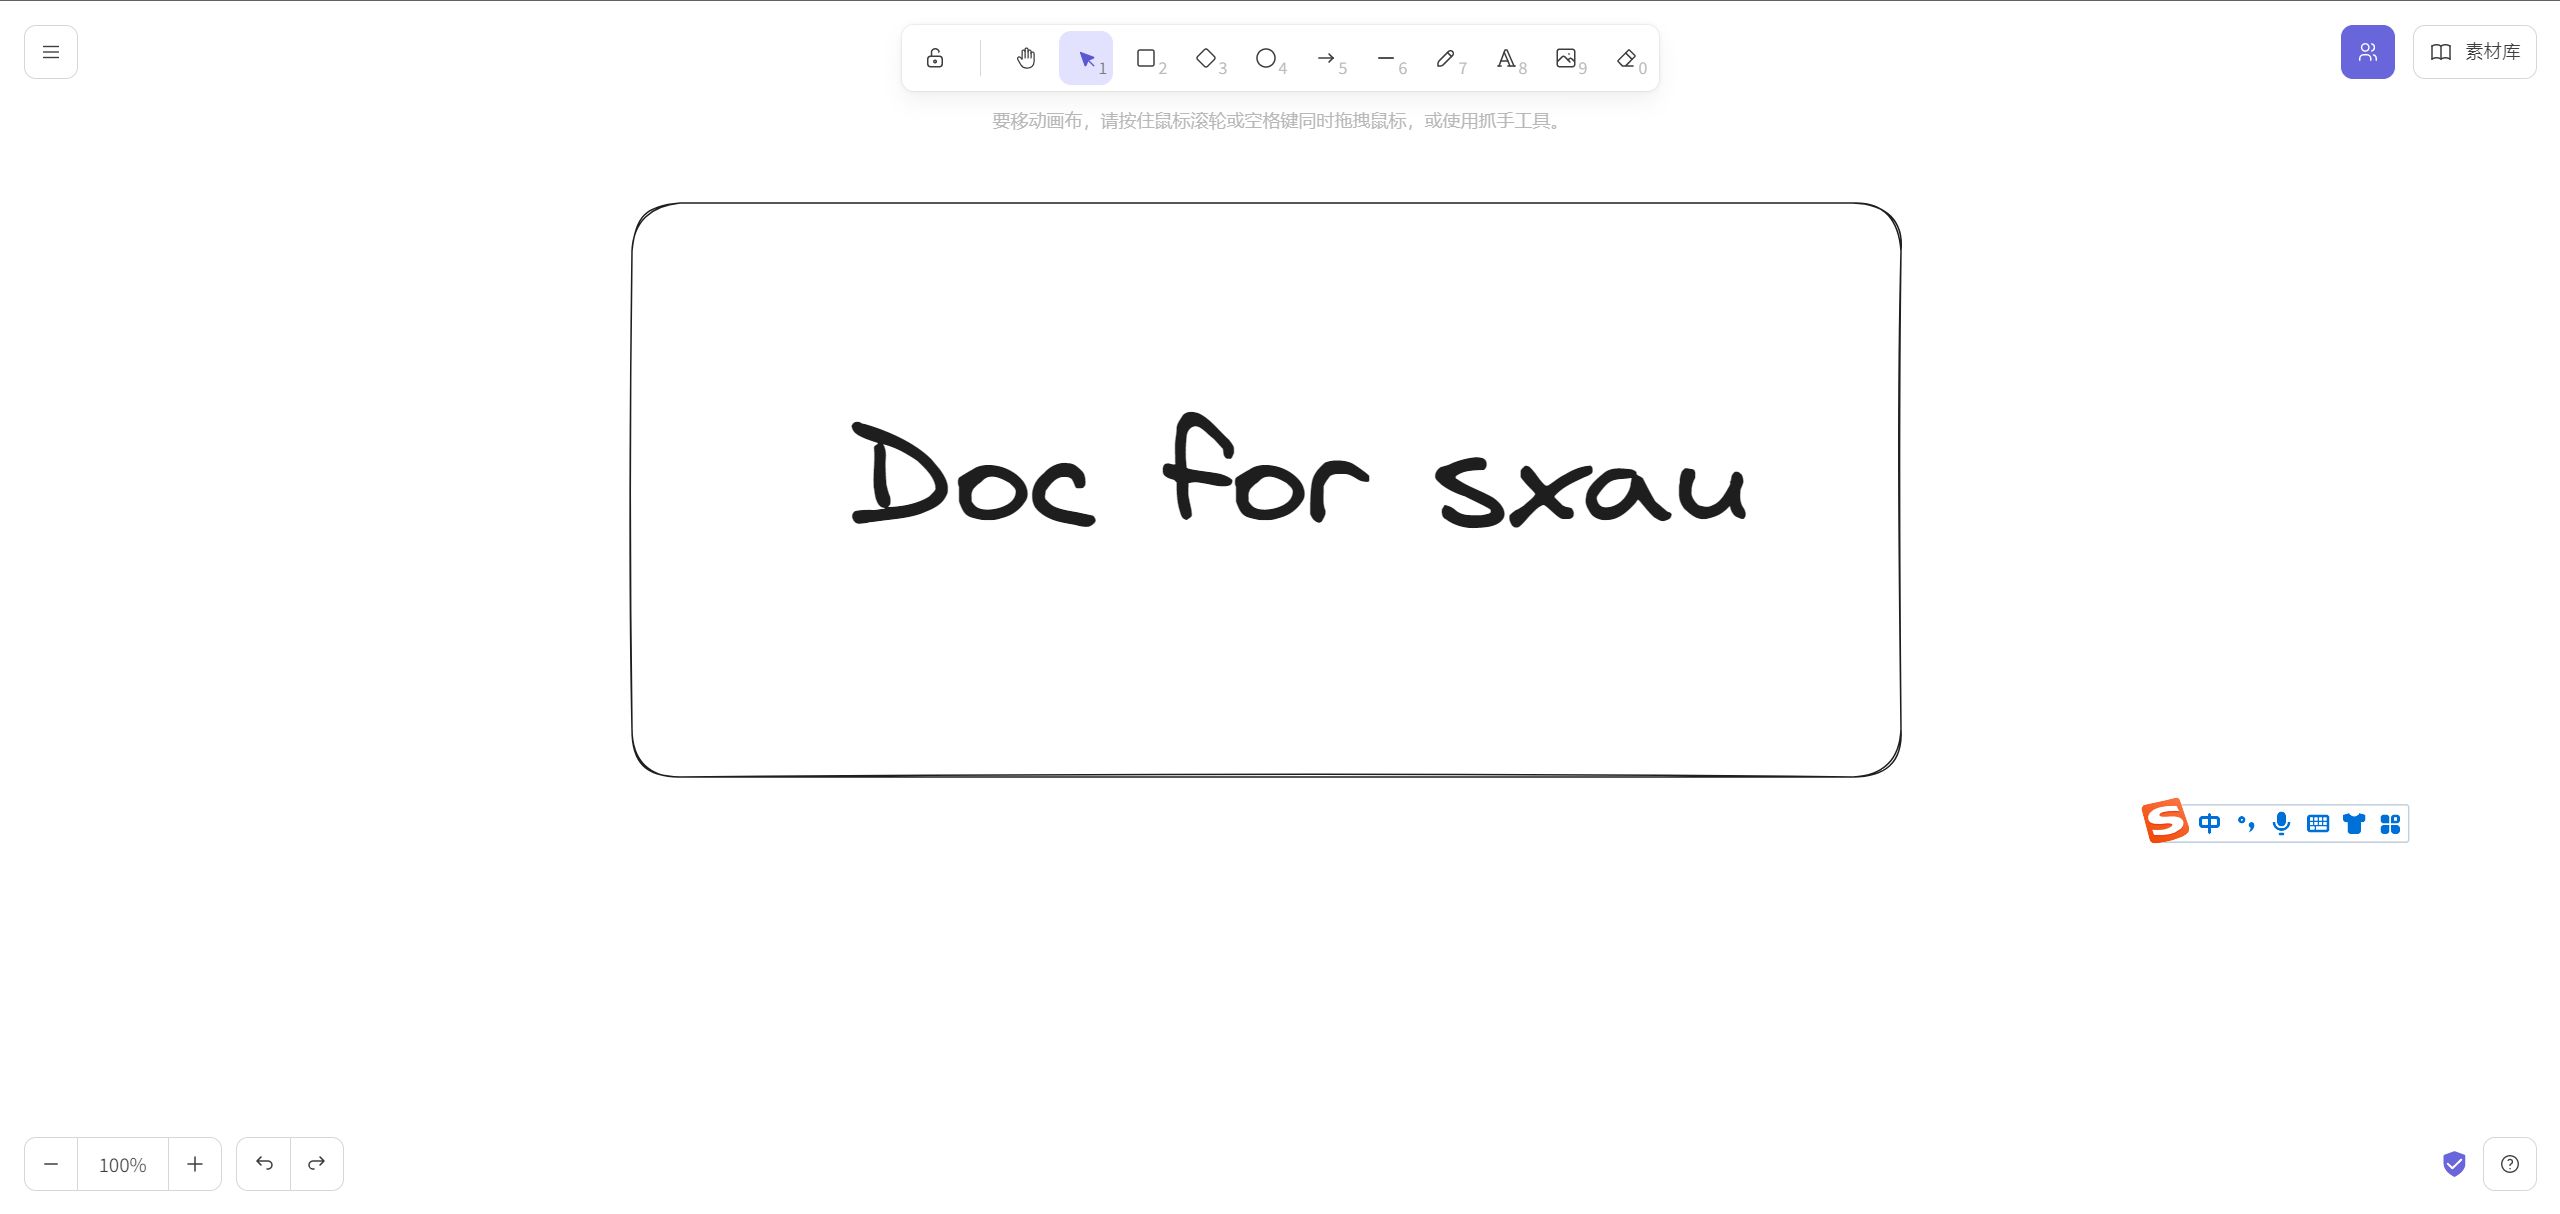Toggle the keep-tool-active lock icon
Screen dimensions: 2560x1214
coord(934,58)
